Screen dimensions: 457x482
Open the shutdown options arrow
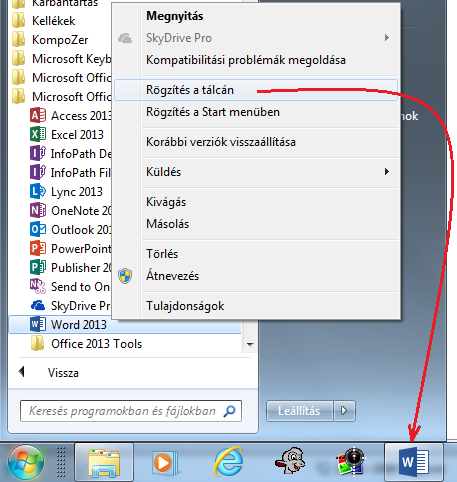[x=344, y=411]
